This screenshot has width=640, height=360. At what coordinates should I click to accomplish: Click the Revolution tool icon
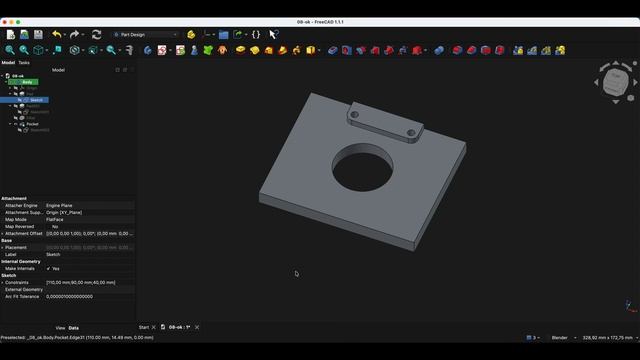[x=254, y=50]
